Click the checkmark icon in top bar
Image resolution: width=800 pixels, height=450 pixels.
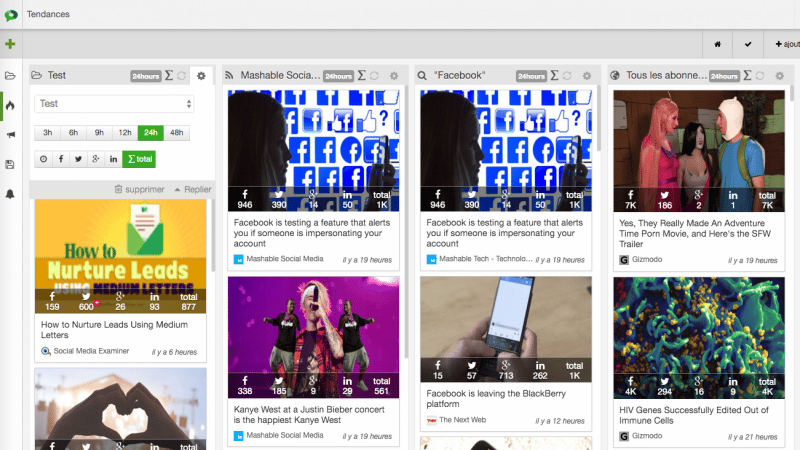pos(748,44)
